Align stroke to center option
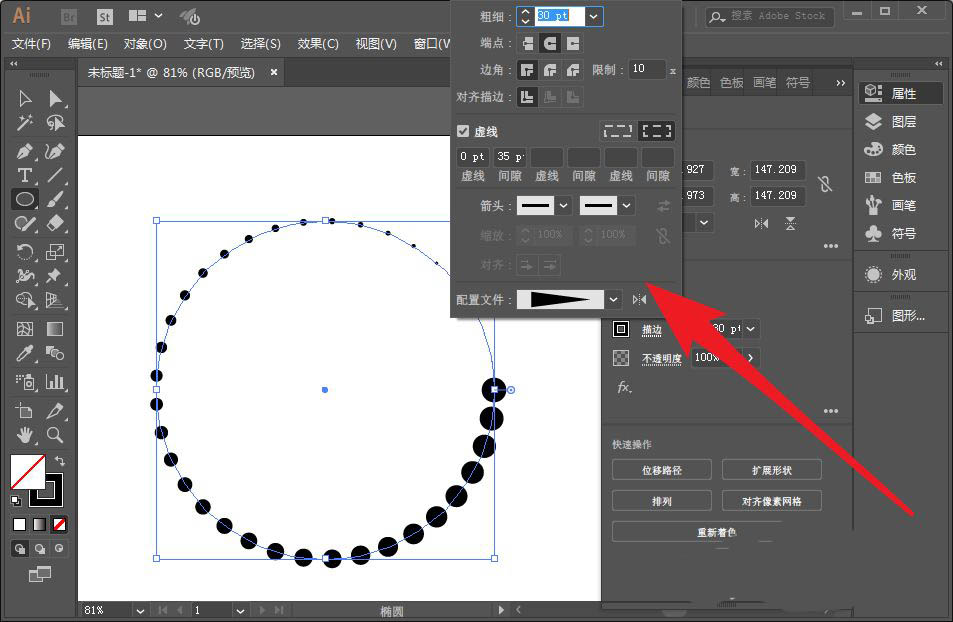 [527, 97]
